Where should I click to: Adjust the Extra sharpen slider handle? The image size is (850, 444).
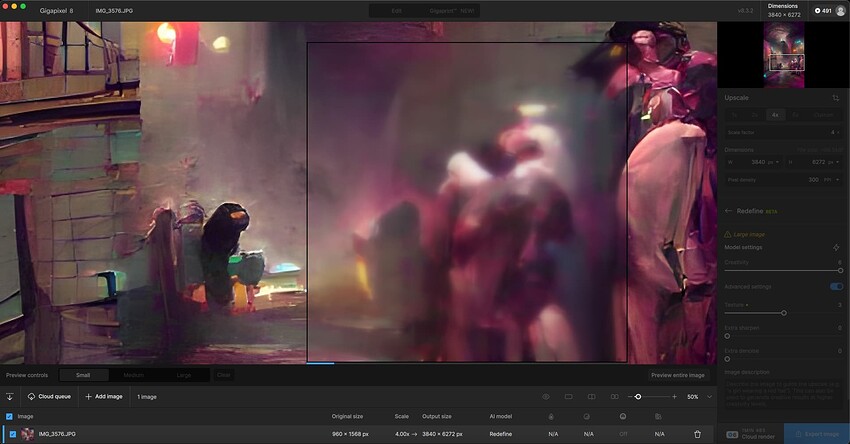point(727,336)
